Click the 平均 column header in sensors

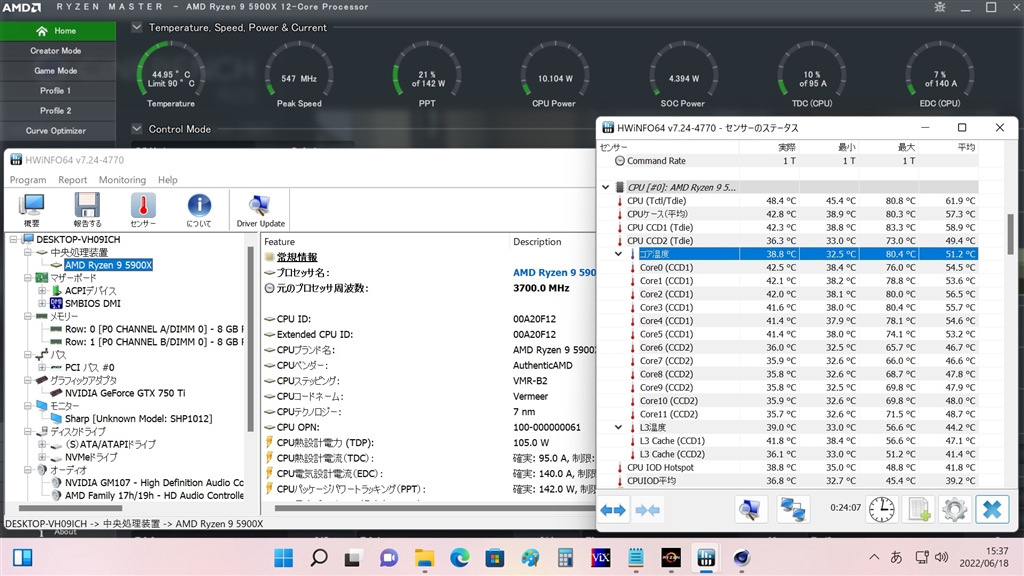[950, 147]
